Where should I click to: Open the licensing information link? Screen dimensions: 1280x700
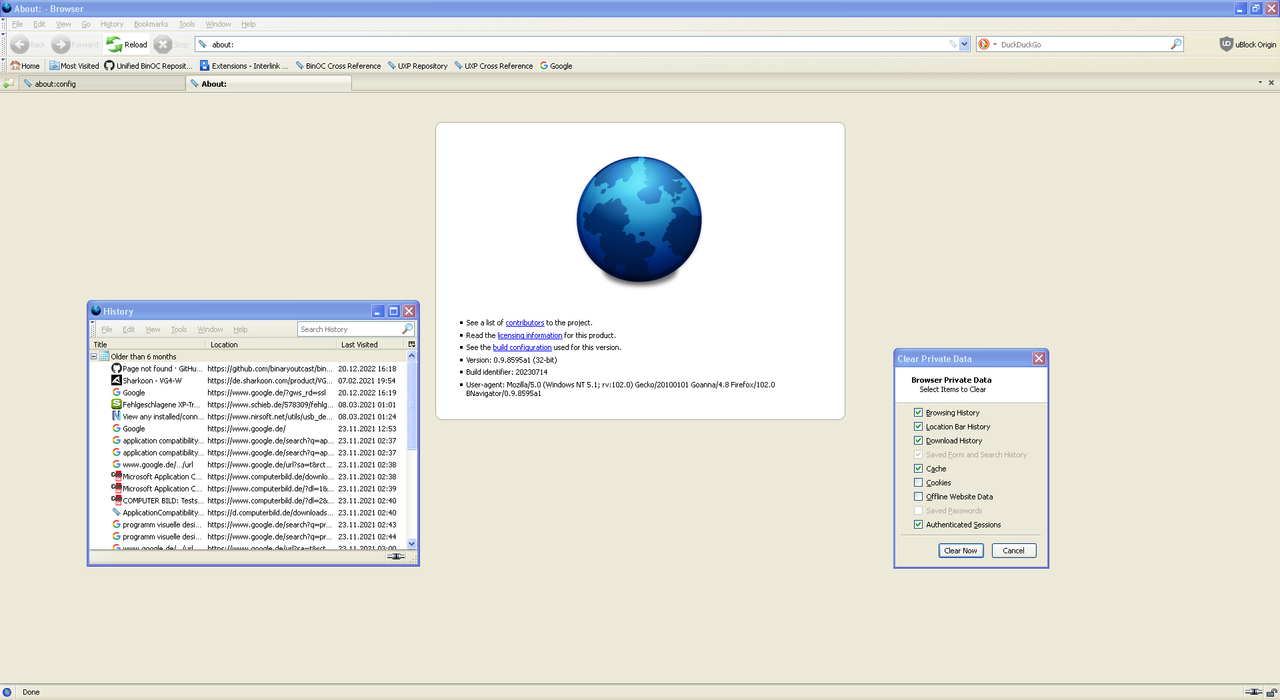(x=530, y=335)
